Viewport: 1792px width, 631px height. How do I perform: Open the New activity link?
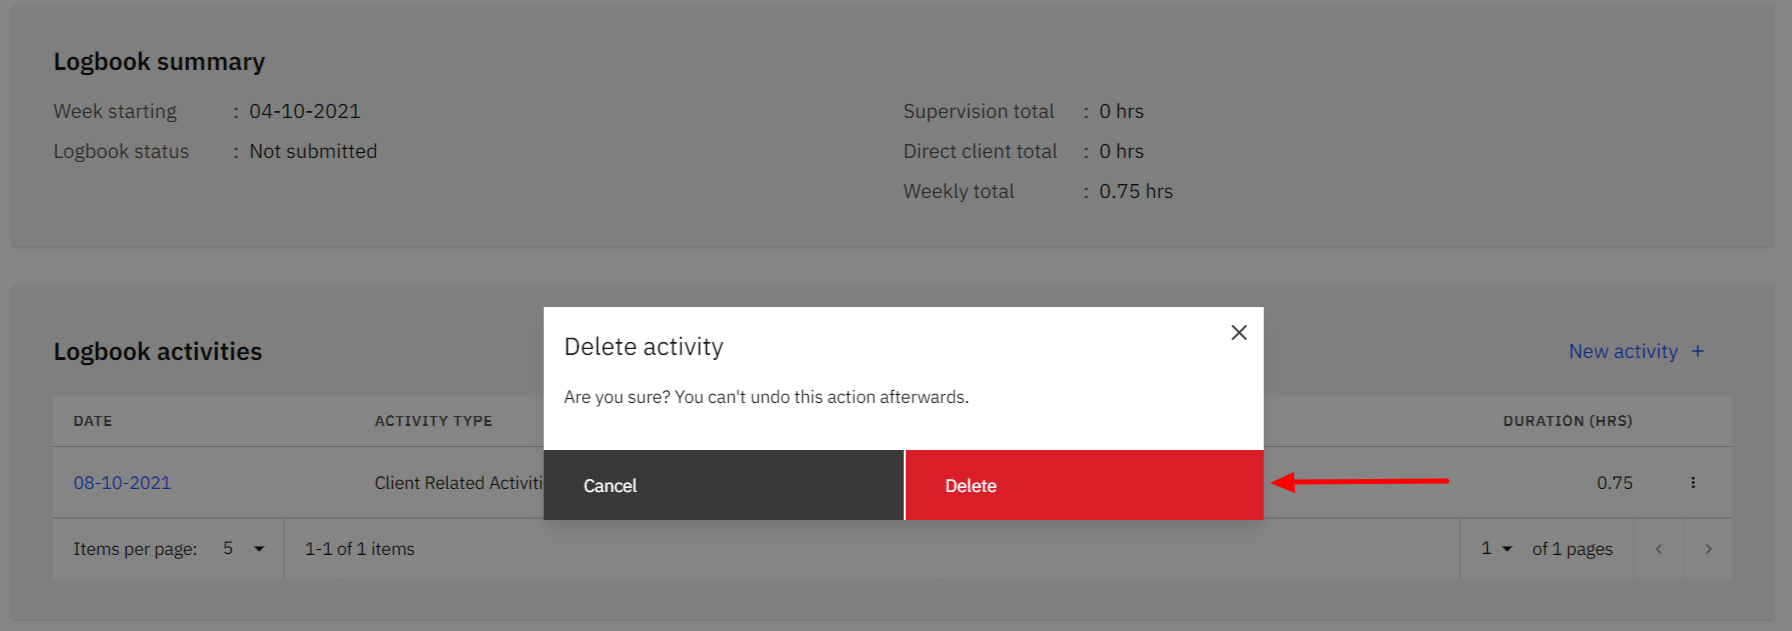(x=1623, y=352)
